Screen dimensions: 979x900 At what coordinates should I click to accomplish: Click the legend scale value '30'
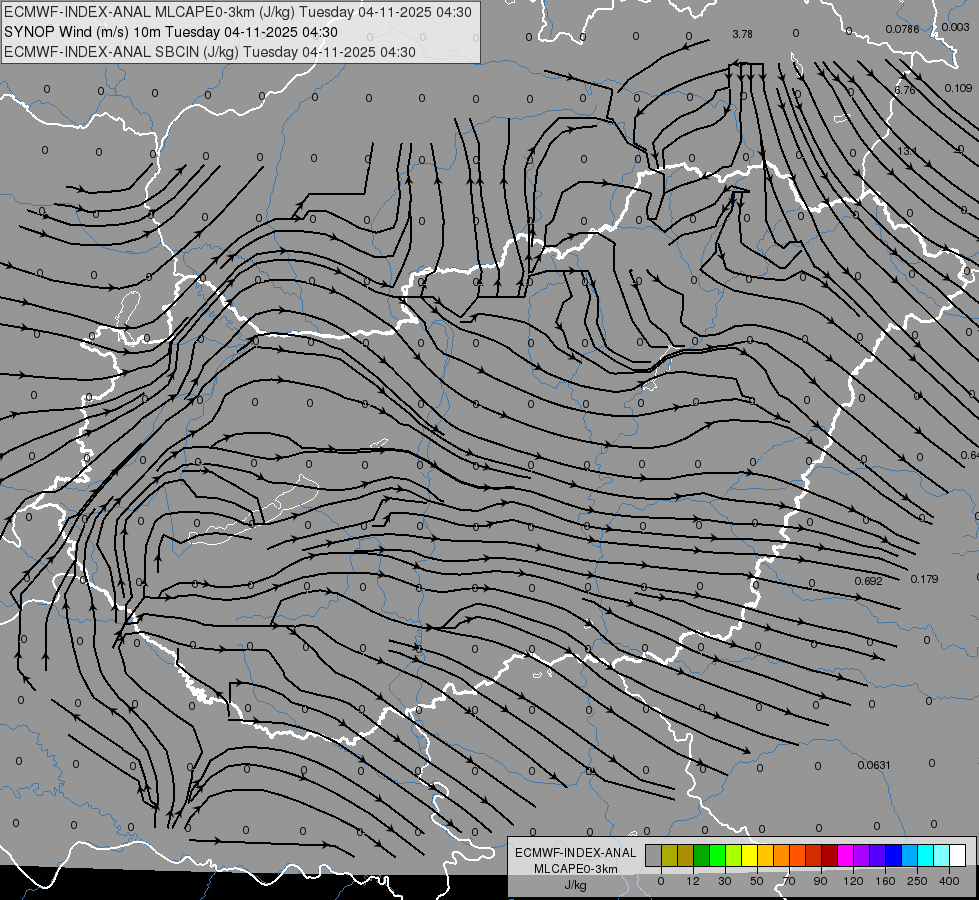pyautogui.click(x=725, y=881)
